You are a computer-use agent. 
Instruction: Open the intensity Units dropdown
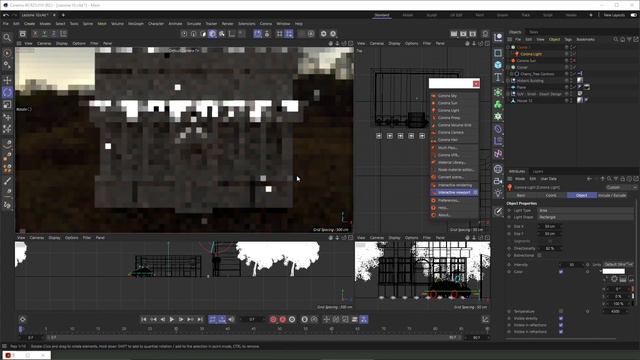click(x=618, y=264)
